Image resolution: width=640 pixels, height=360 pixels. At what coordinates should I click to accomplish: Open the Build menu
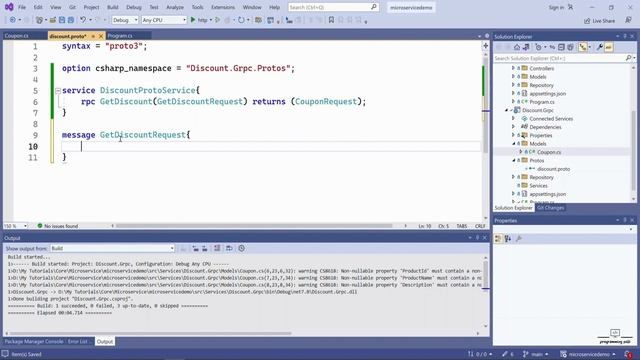pos(112,7)
